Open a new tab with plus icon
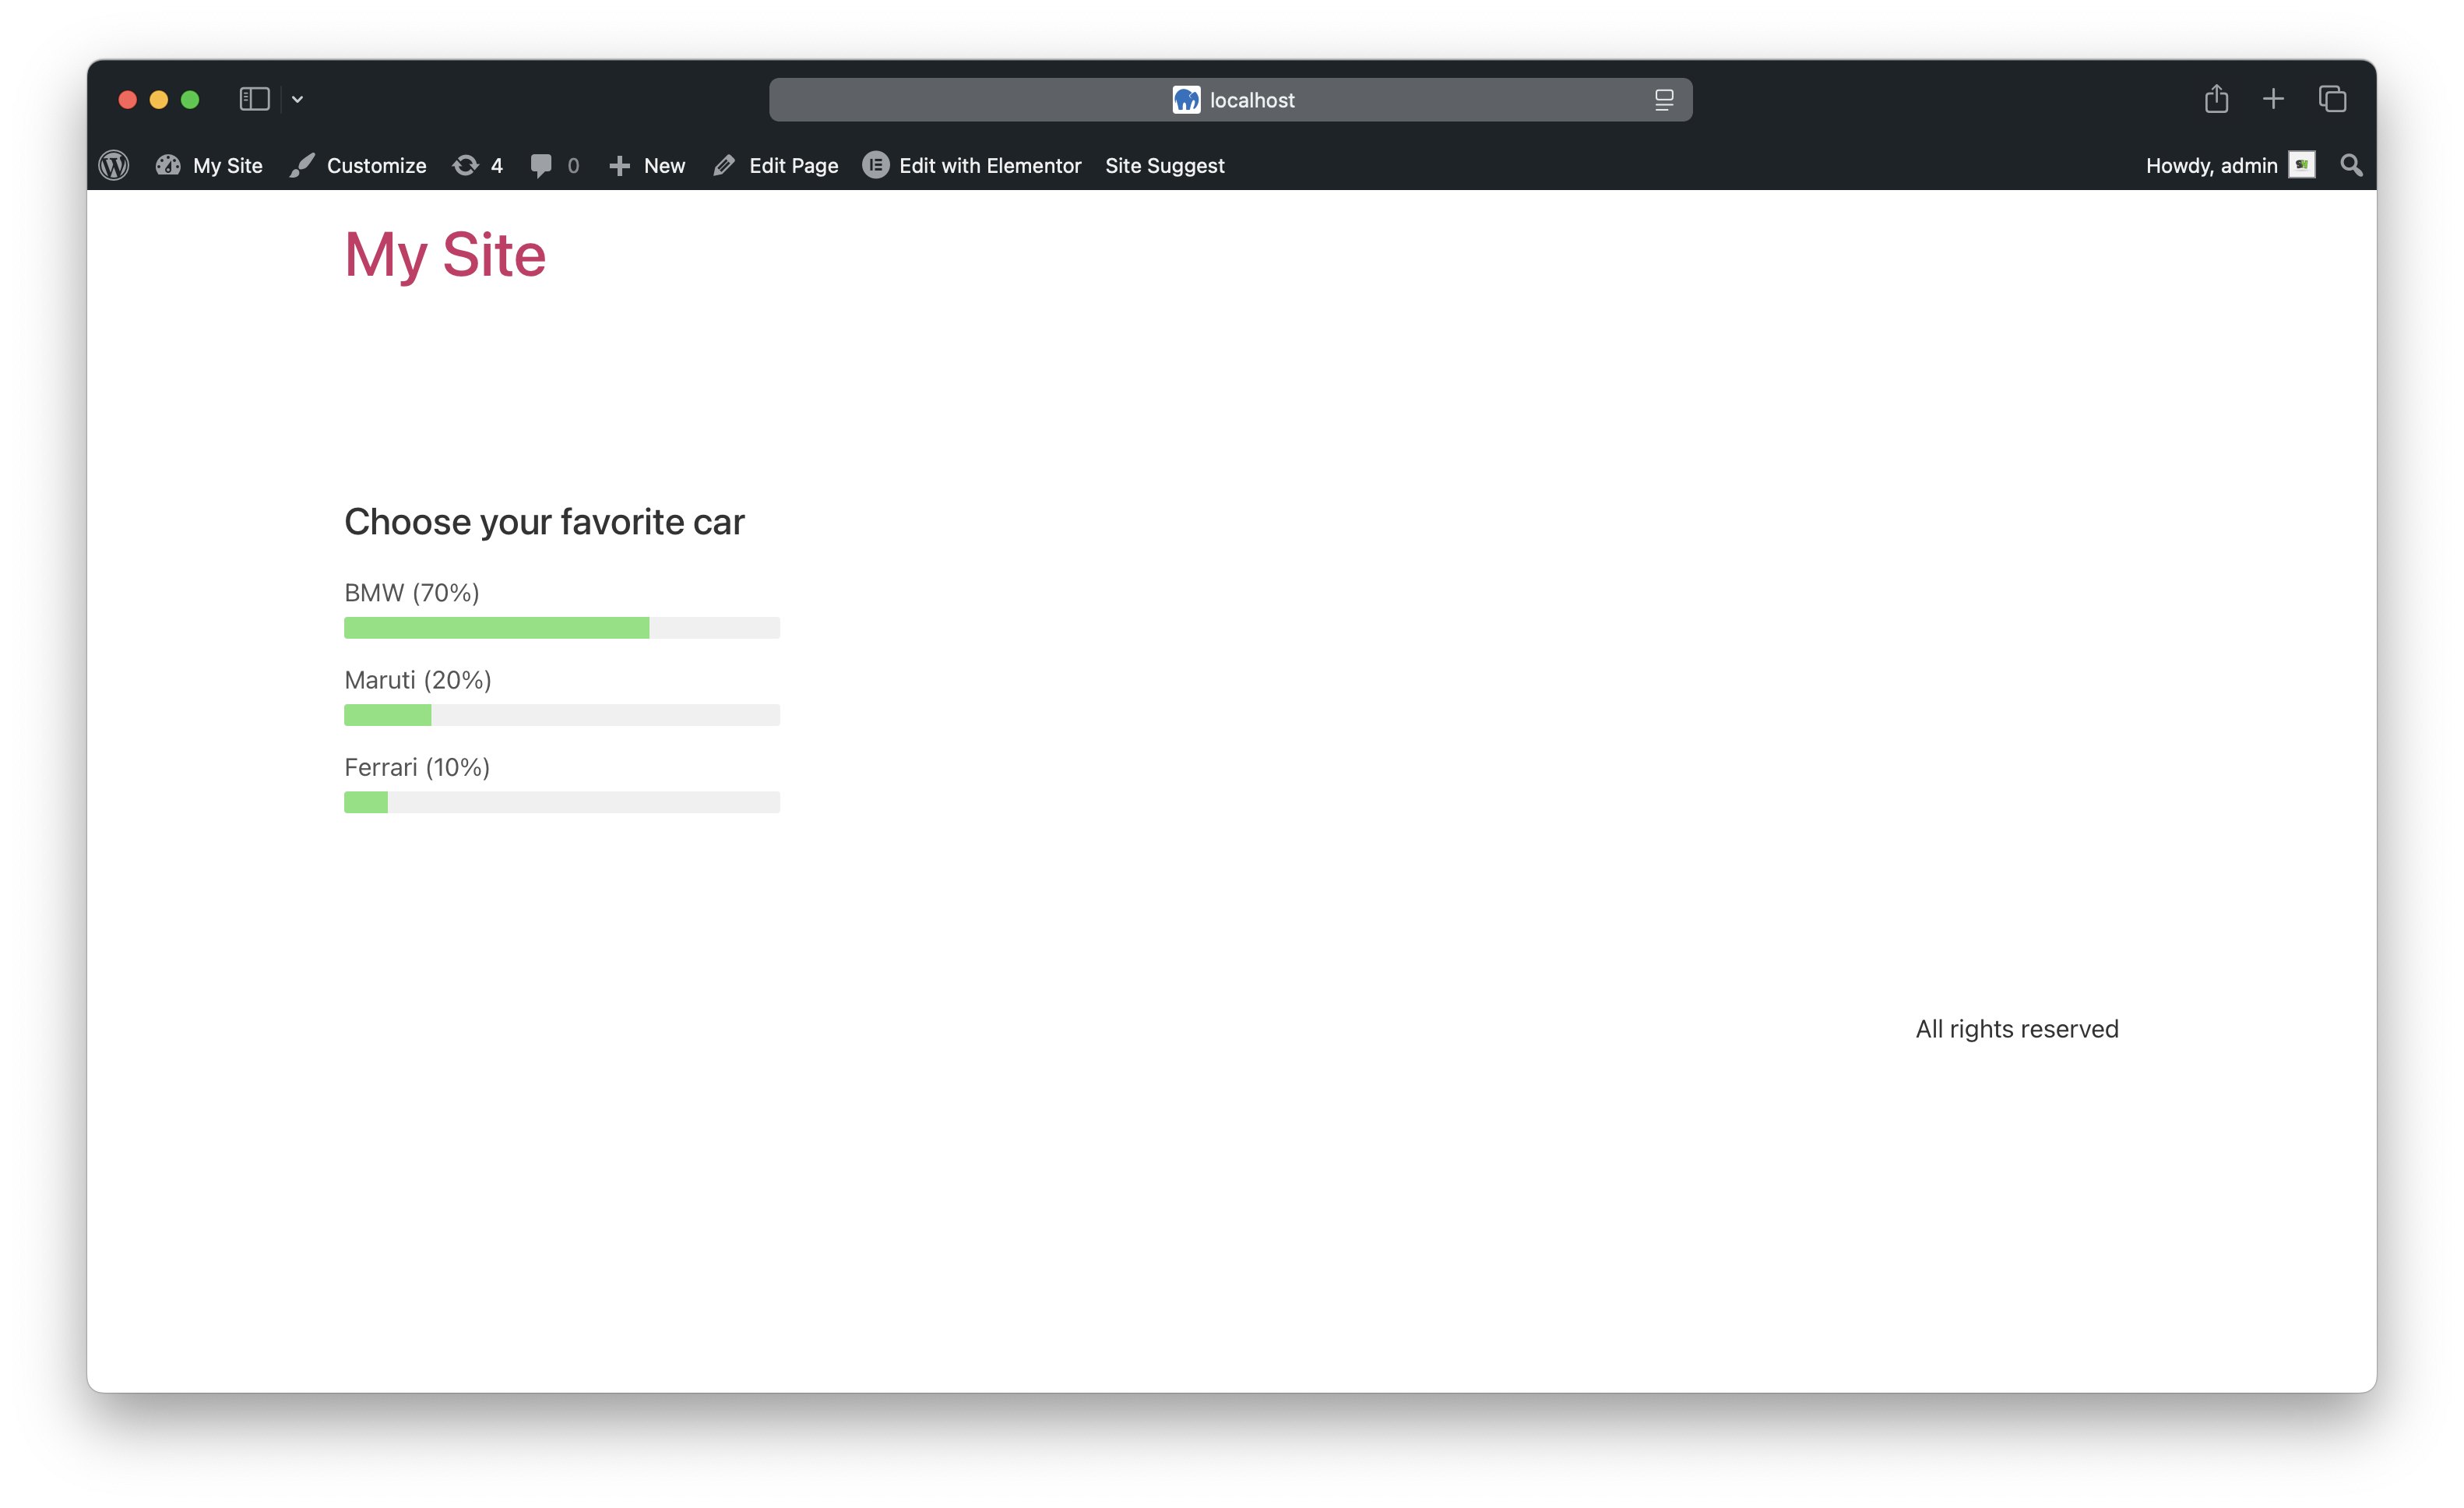Screen dimensions: 2464x1508 2273,99
